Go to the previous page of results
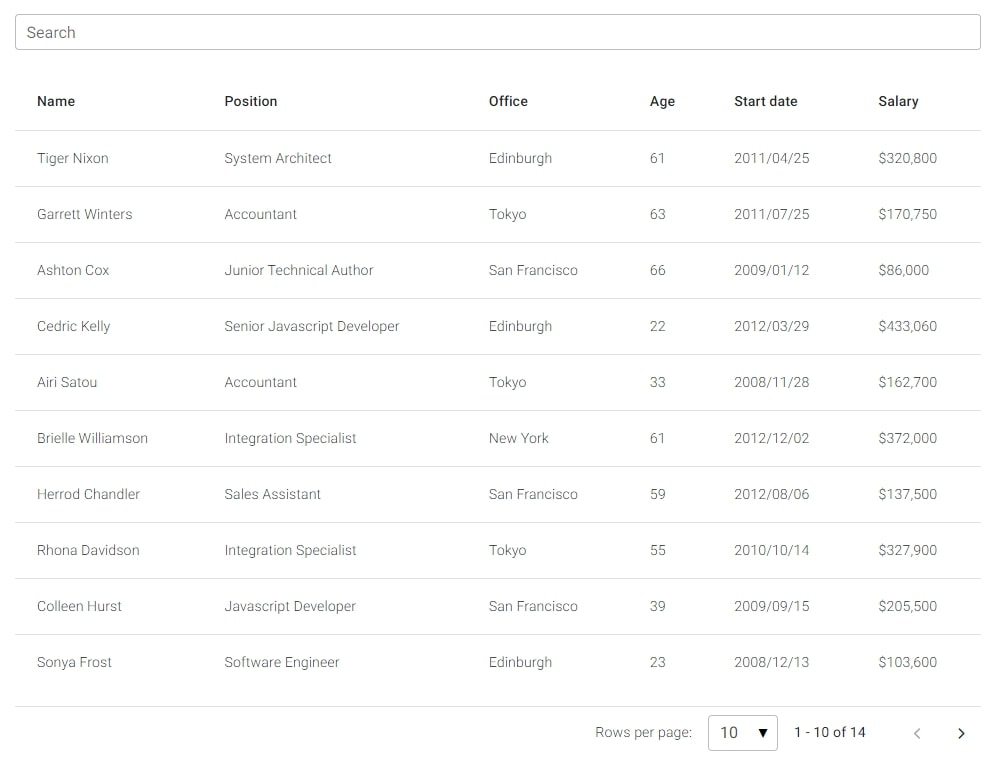The height and width of the screenshot is (759, 1000). pos(917,733)
